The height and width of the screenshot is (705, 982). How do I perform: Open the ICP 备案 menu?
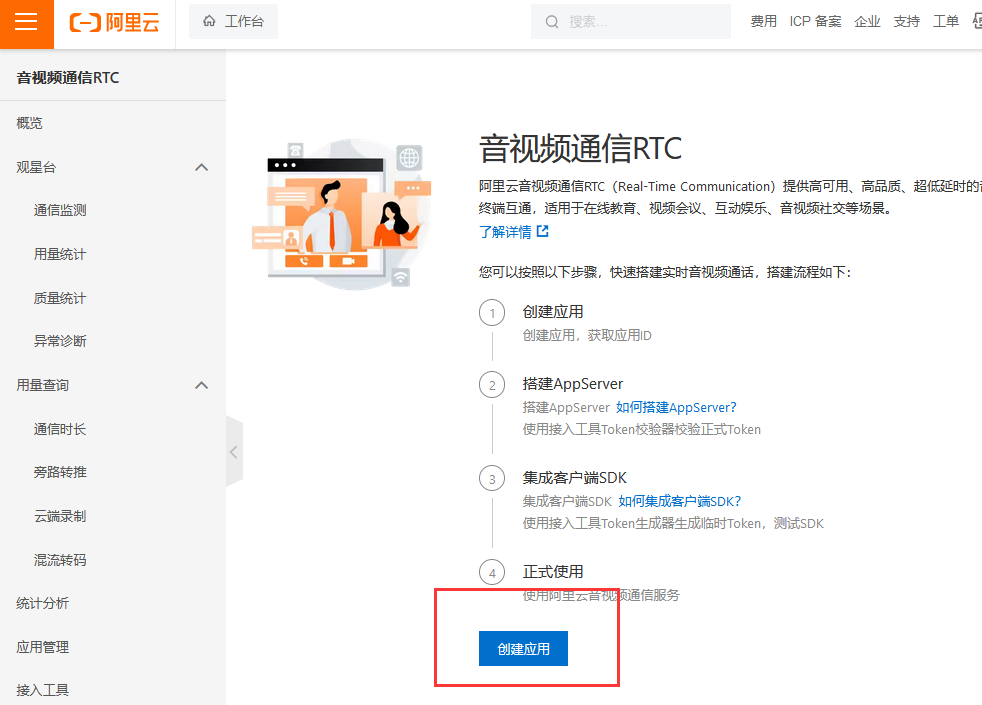(815, 21)
